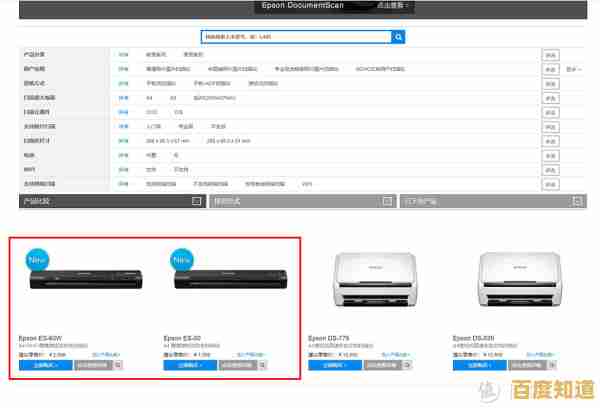Select A3 in the scan size filter
This screenshot has width=600, height=408.
(173, 98)
